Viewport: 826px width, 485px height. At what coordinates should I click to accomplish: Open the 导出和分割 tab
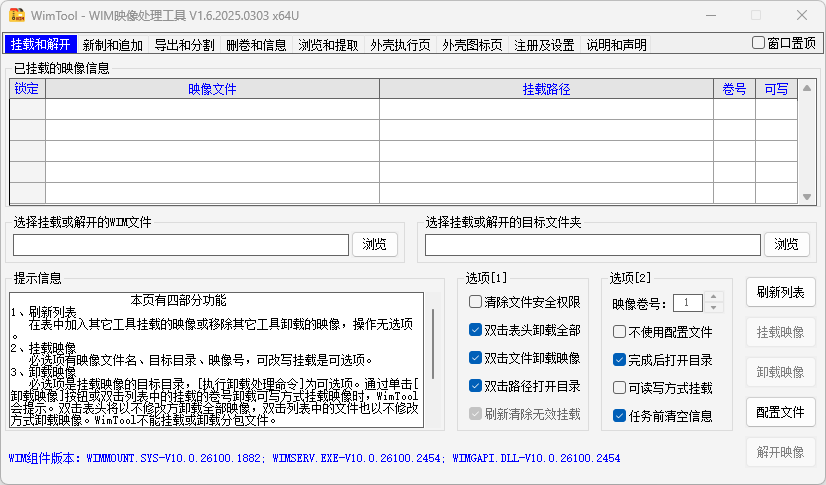pos(185,45)
